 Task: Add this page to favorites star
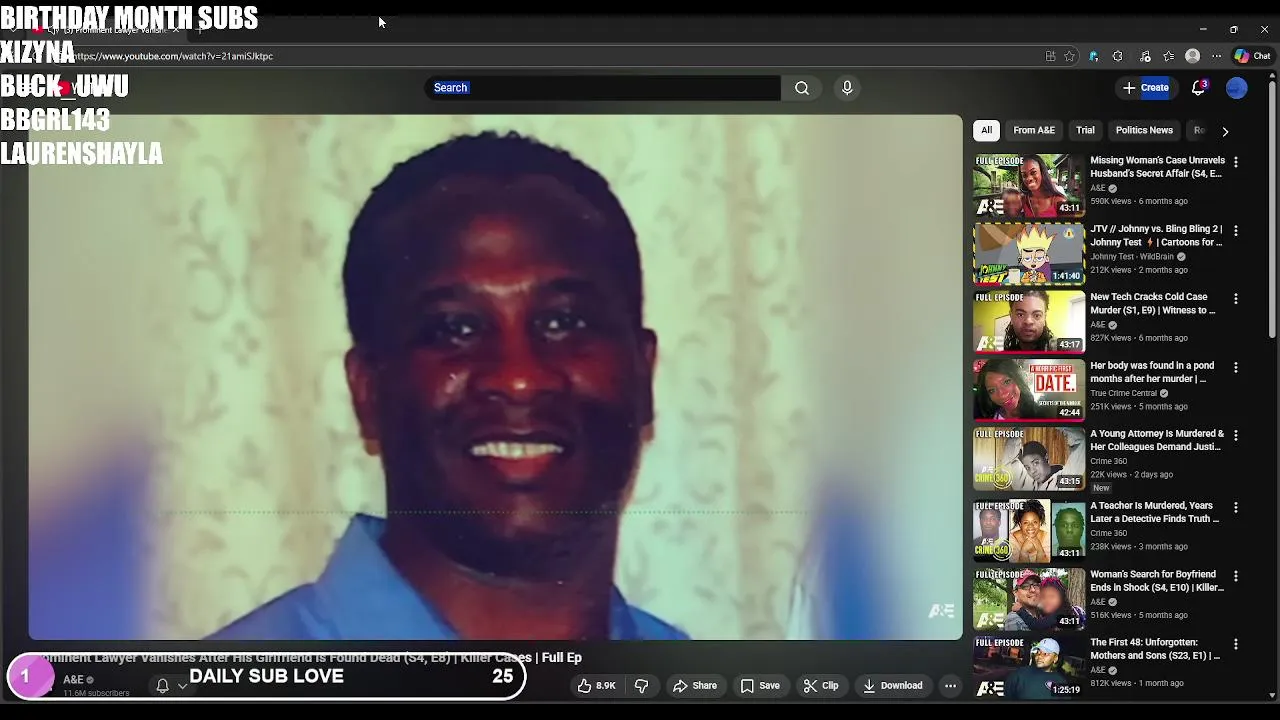click(1069, 56)
